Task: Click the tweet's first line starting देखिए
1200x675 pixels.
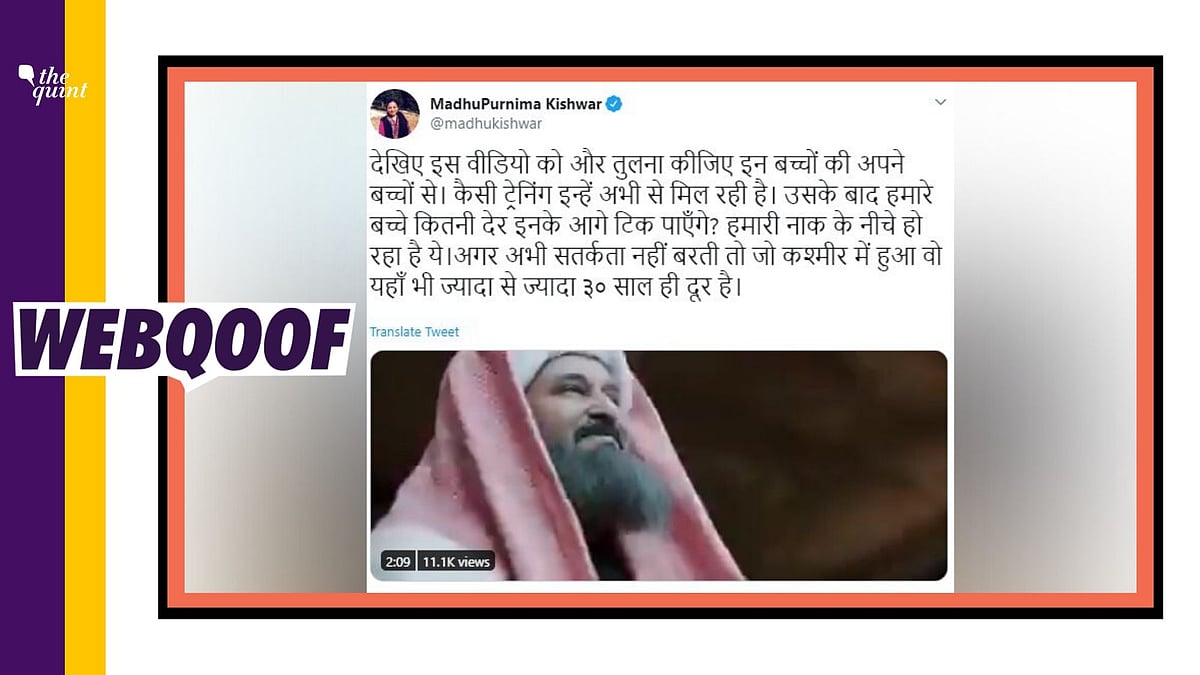Action: click(636, 165)
